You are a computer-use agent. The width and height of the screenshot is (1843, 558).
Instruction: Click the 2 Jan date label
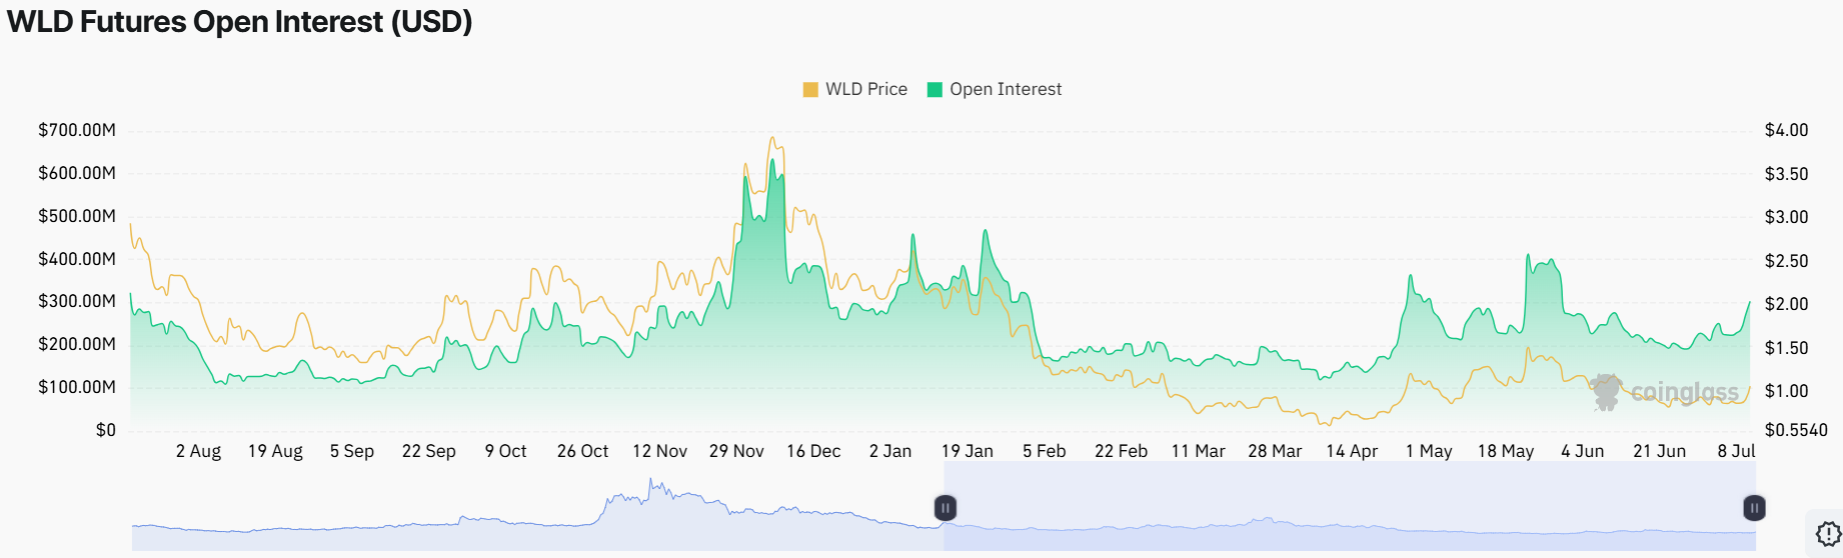[x=890, y=451]
